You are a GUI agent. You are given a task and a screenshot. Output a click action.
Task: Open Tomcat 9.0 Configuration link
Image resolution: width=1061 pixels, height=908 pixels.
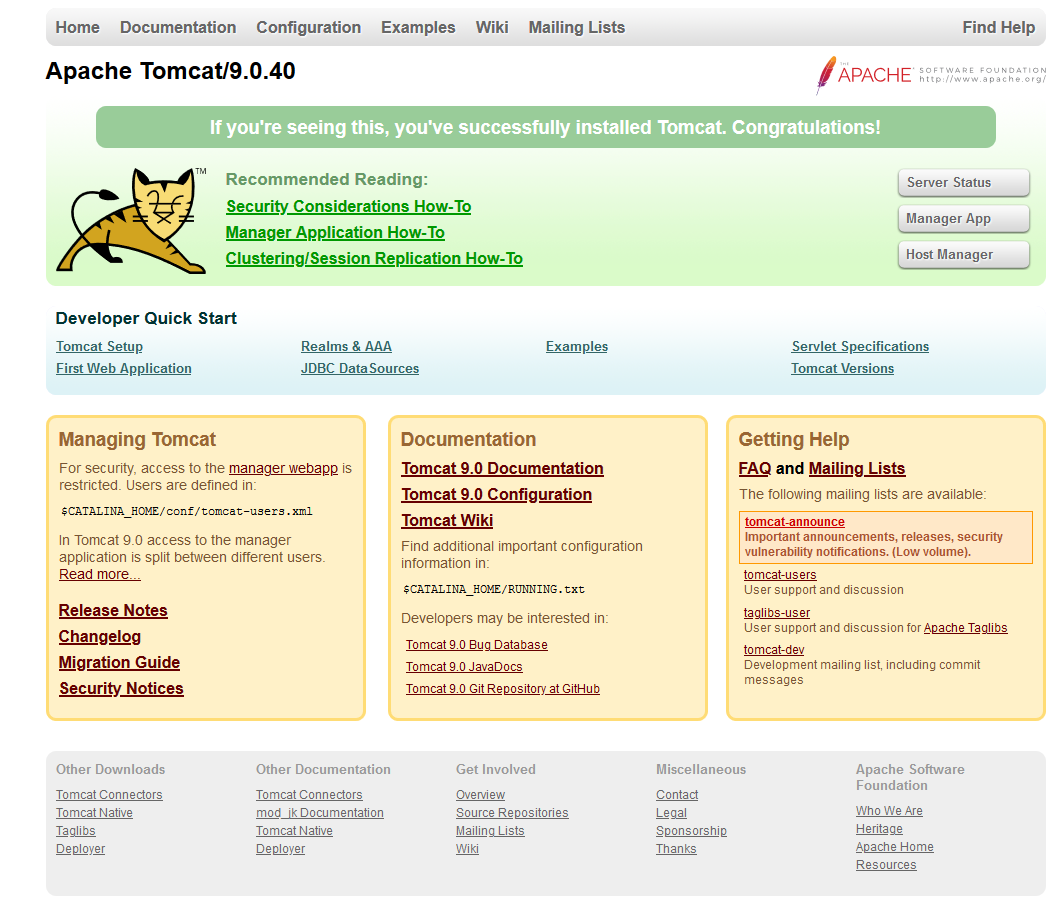coord(497,495)
